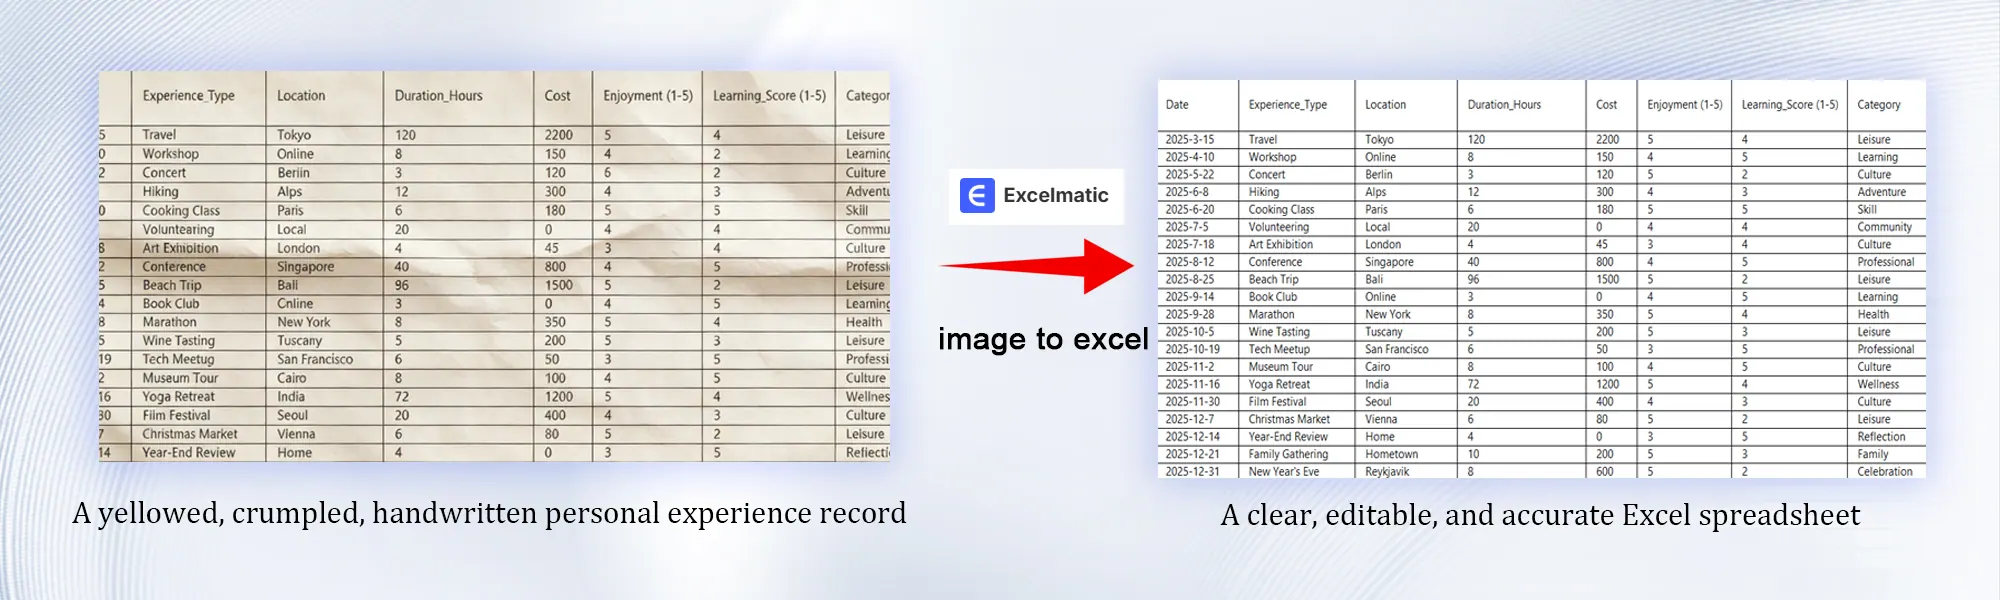
Task: Click Duration_Hours header in the clean spreadsheet
Action: pos(1504,105)
